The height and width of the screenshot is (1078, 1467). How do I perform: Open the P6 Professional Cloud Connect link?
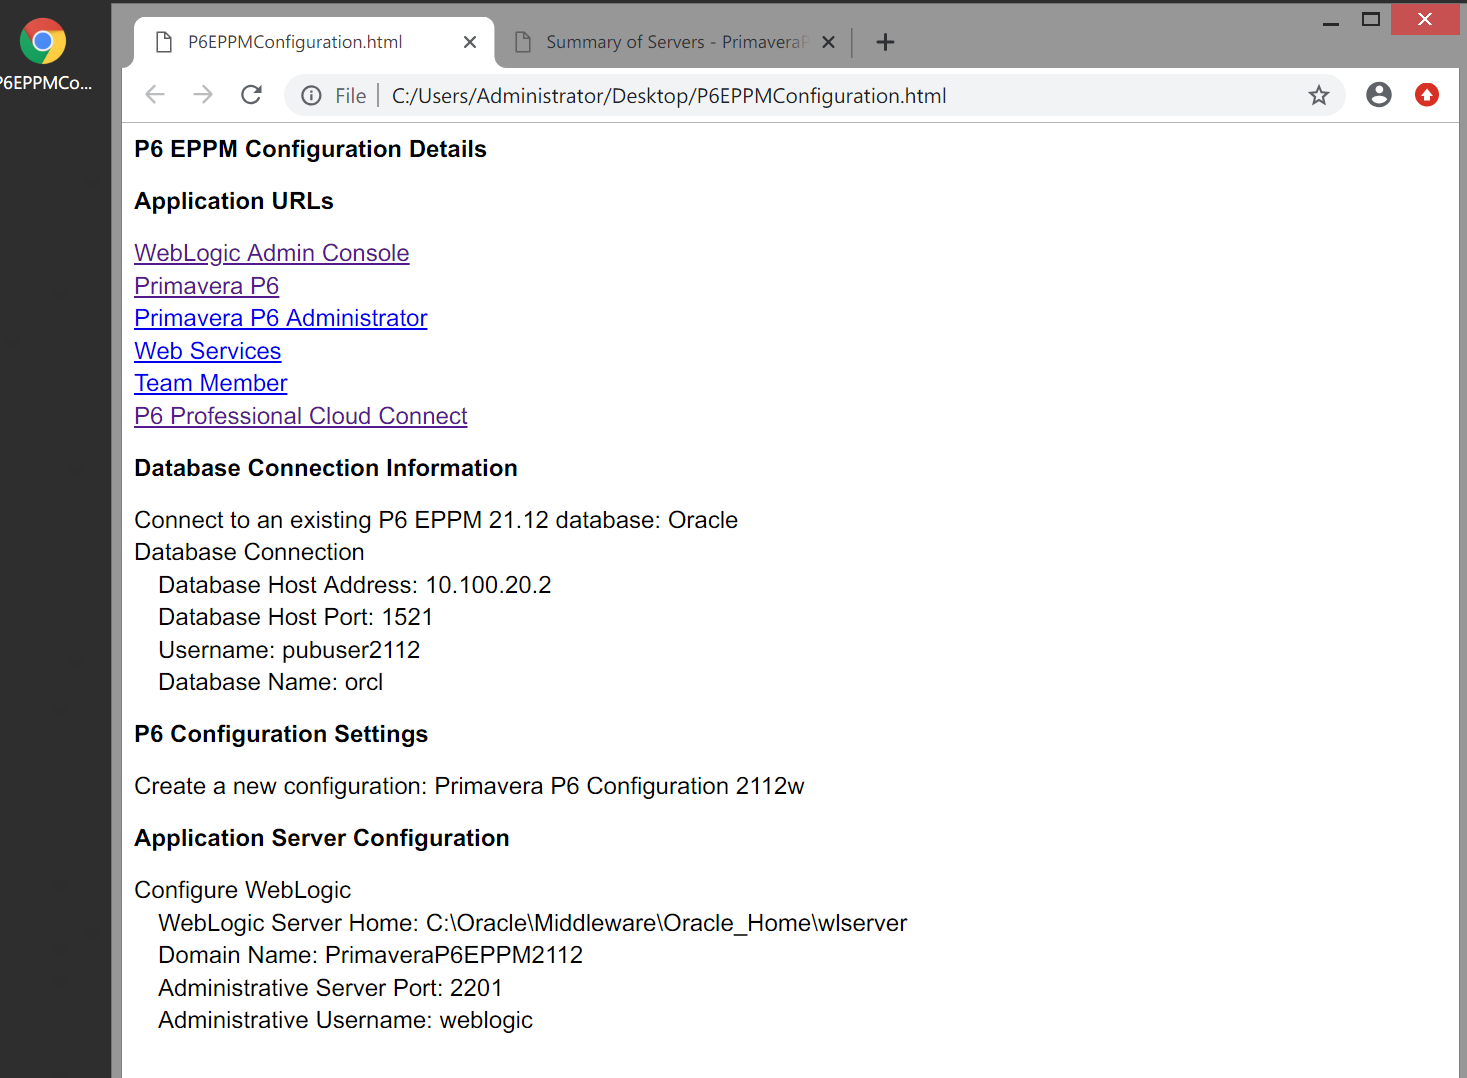301,416
